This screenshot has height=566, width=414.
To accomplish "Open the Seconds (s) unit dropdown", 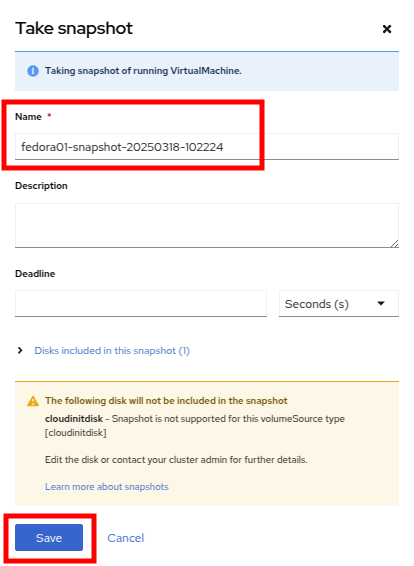I will (x=339, y=304).
